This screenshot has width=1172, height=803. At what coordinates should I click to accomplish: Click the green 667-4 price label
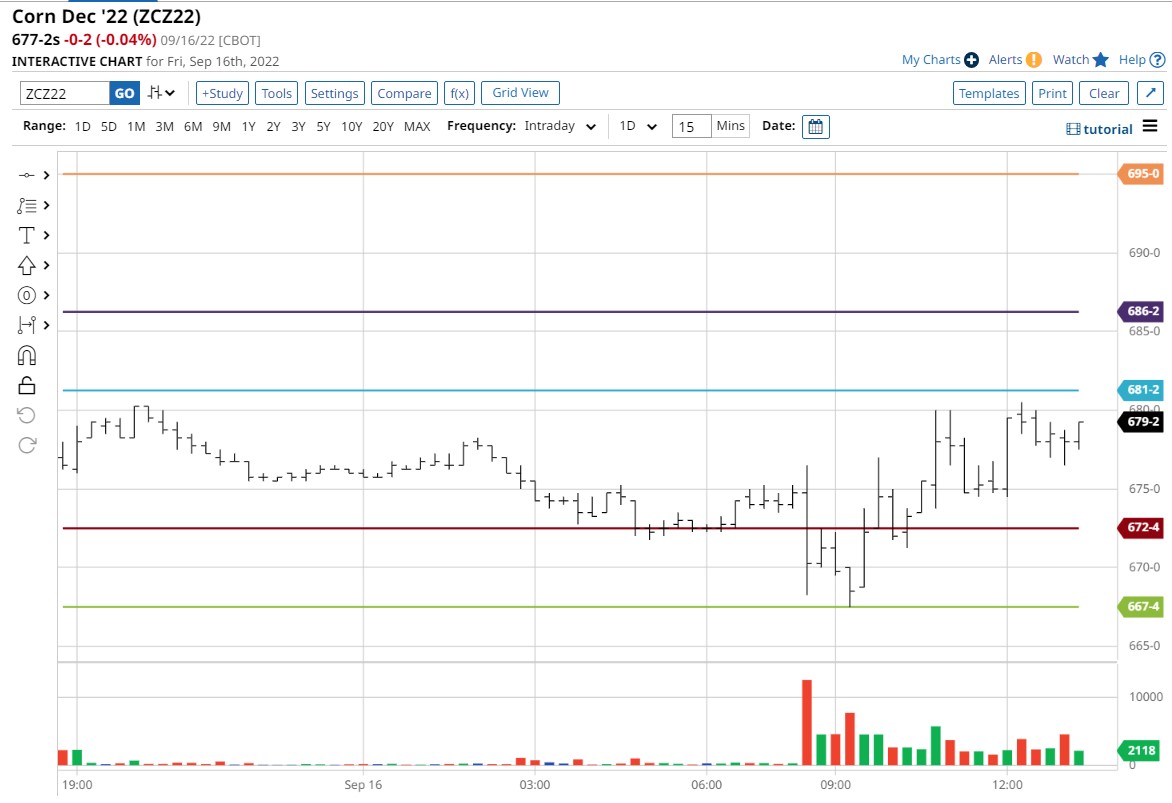click(1141, 606)
